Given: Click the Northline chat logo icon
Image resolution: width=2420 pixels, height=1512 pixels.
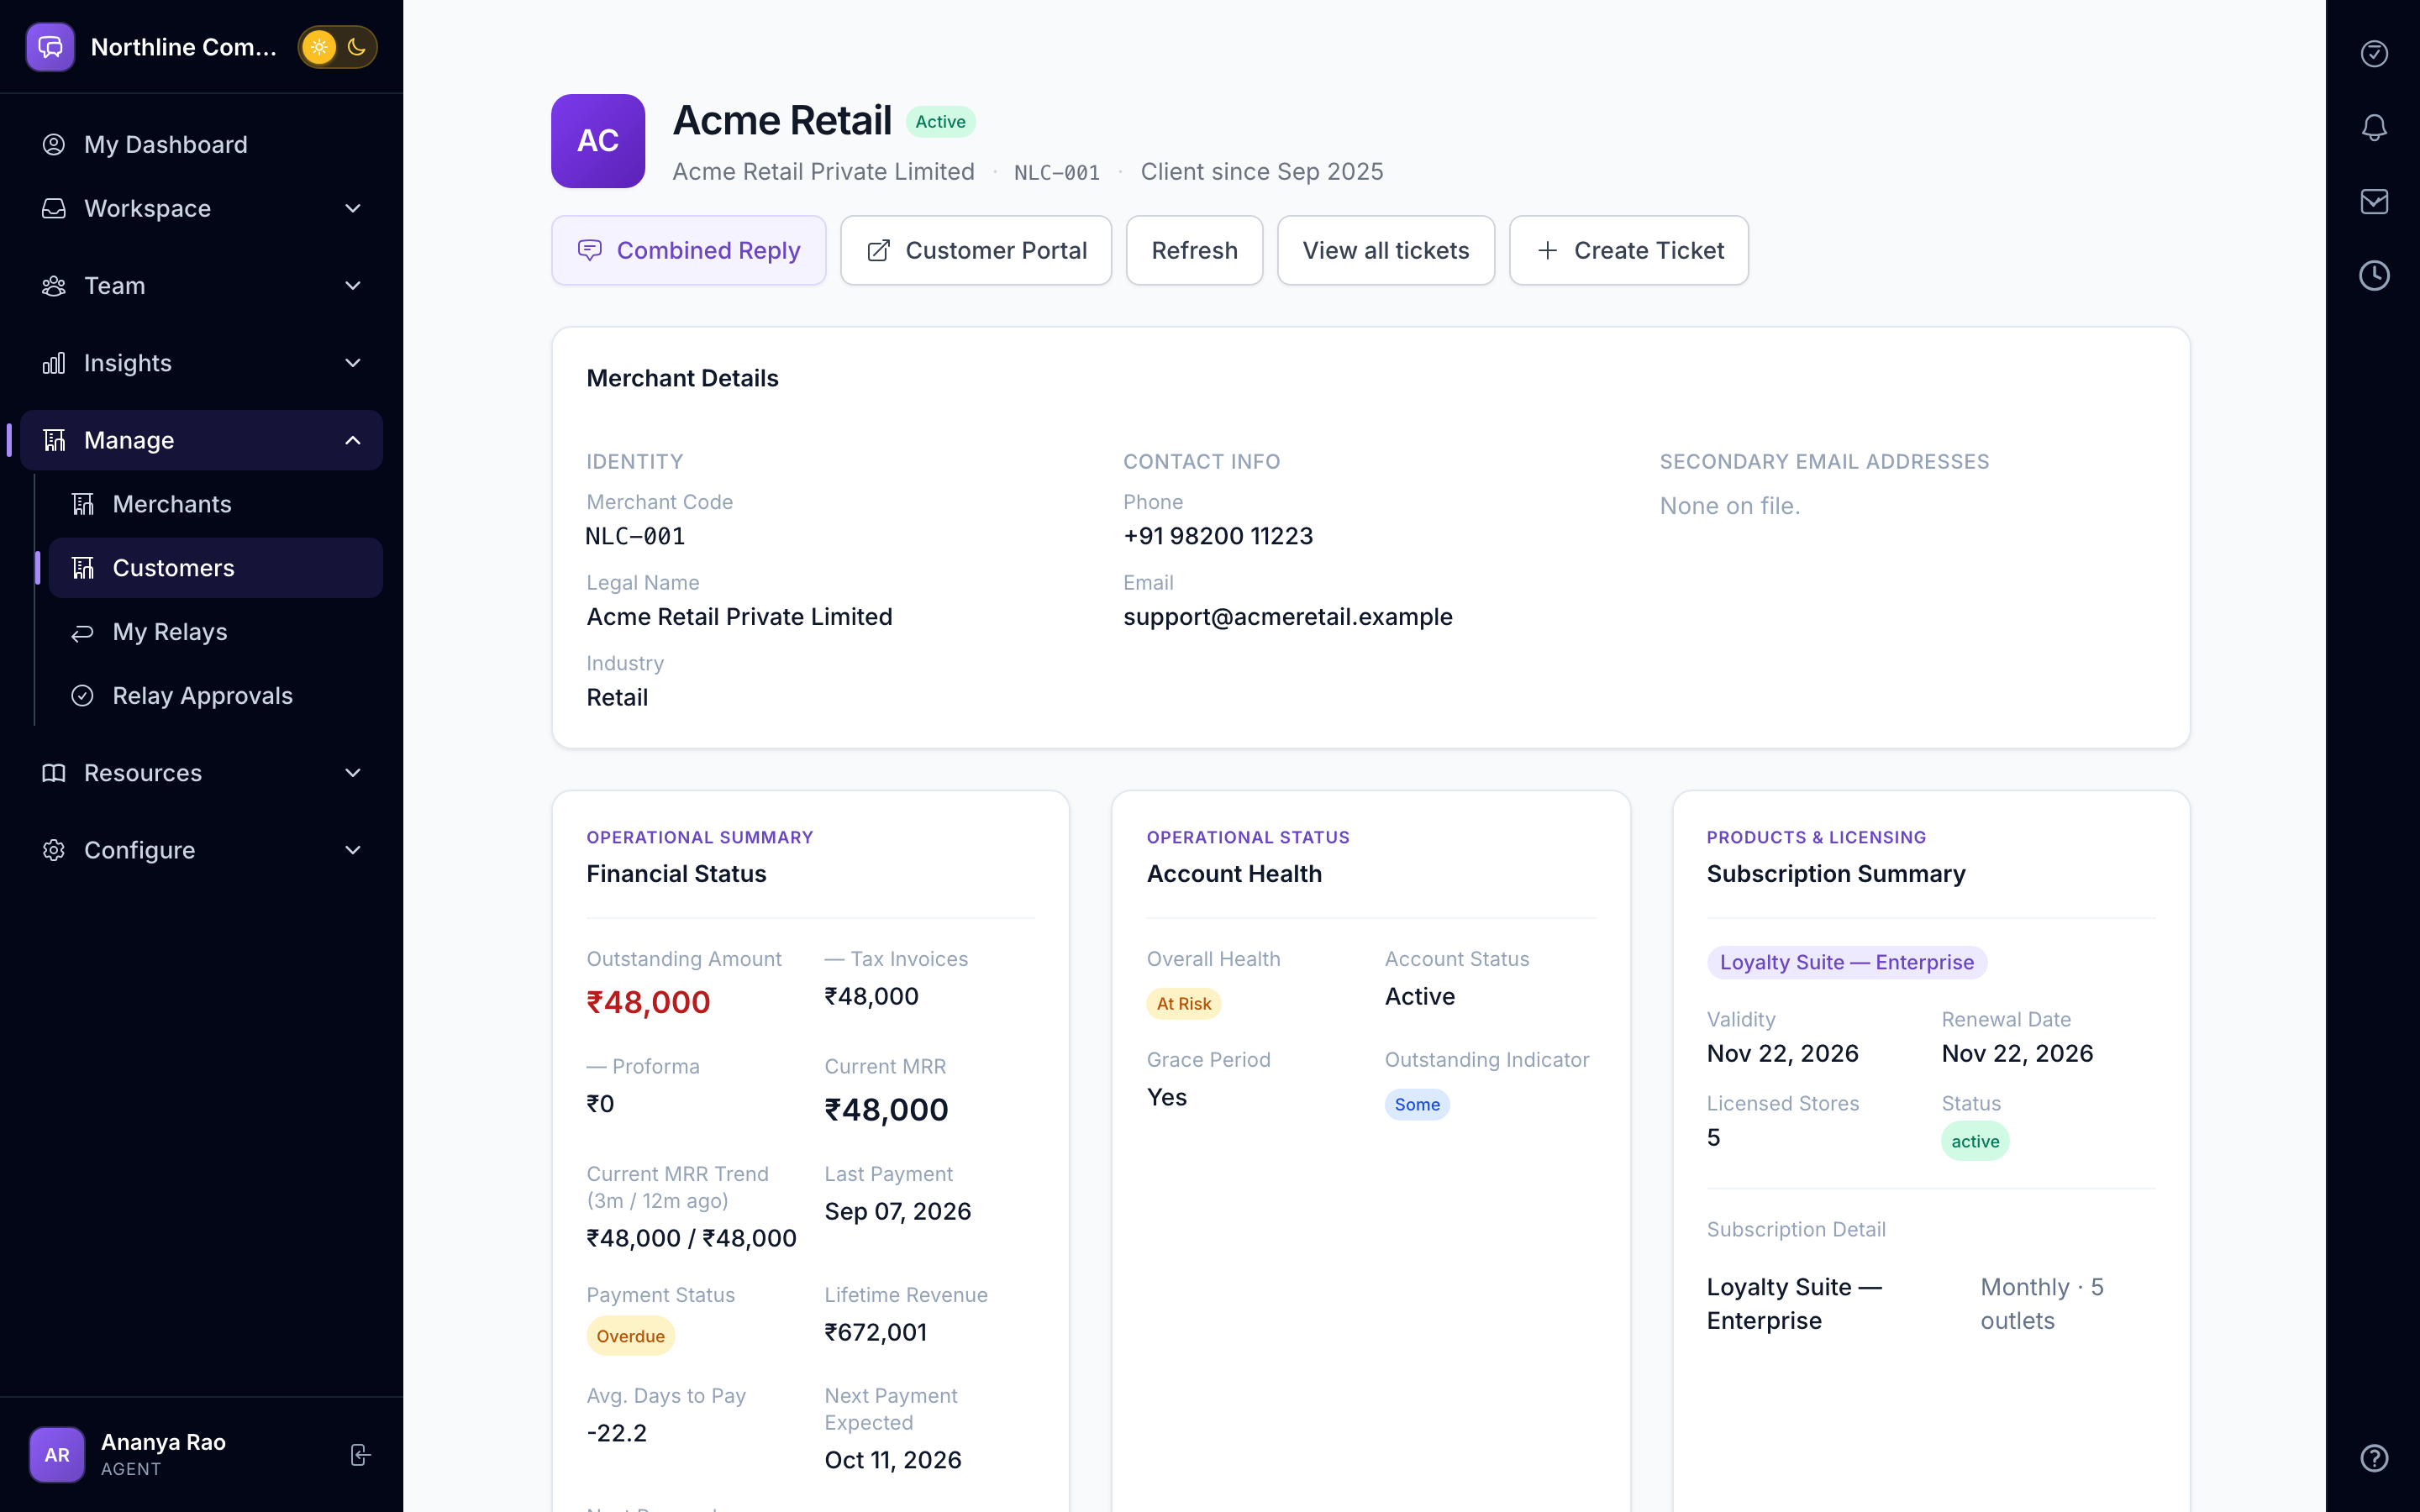Looking at the screenshot, I should click(50, 47).
